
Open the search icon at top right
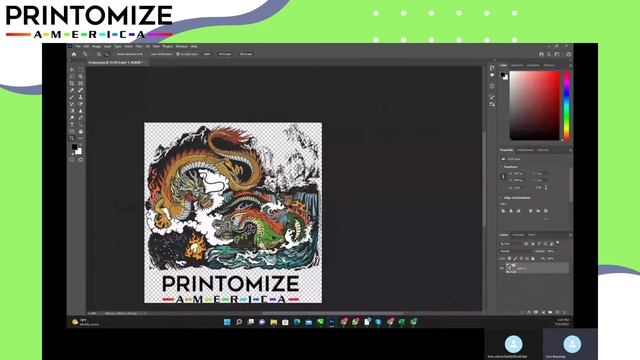point(549,54)
